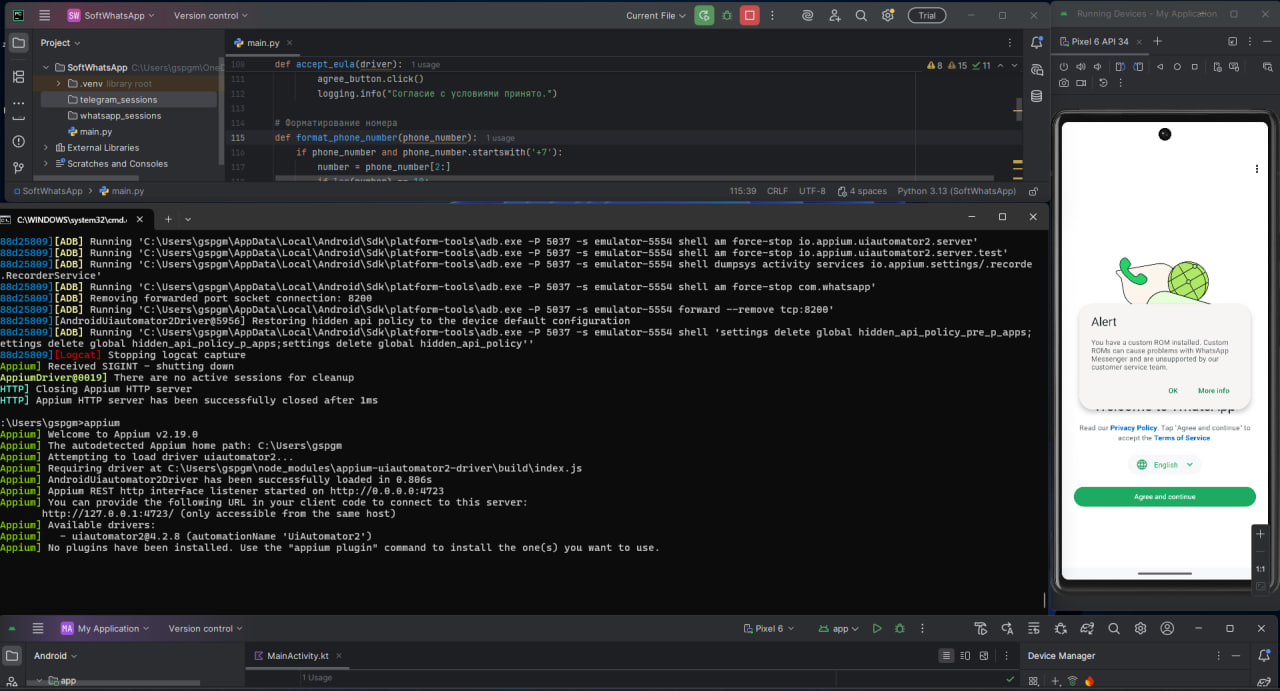Open Code With Me add-user icon

pyautogui.click(x=835, y=16)
